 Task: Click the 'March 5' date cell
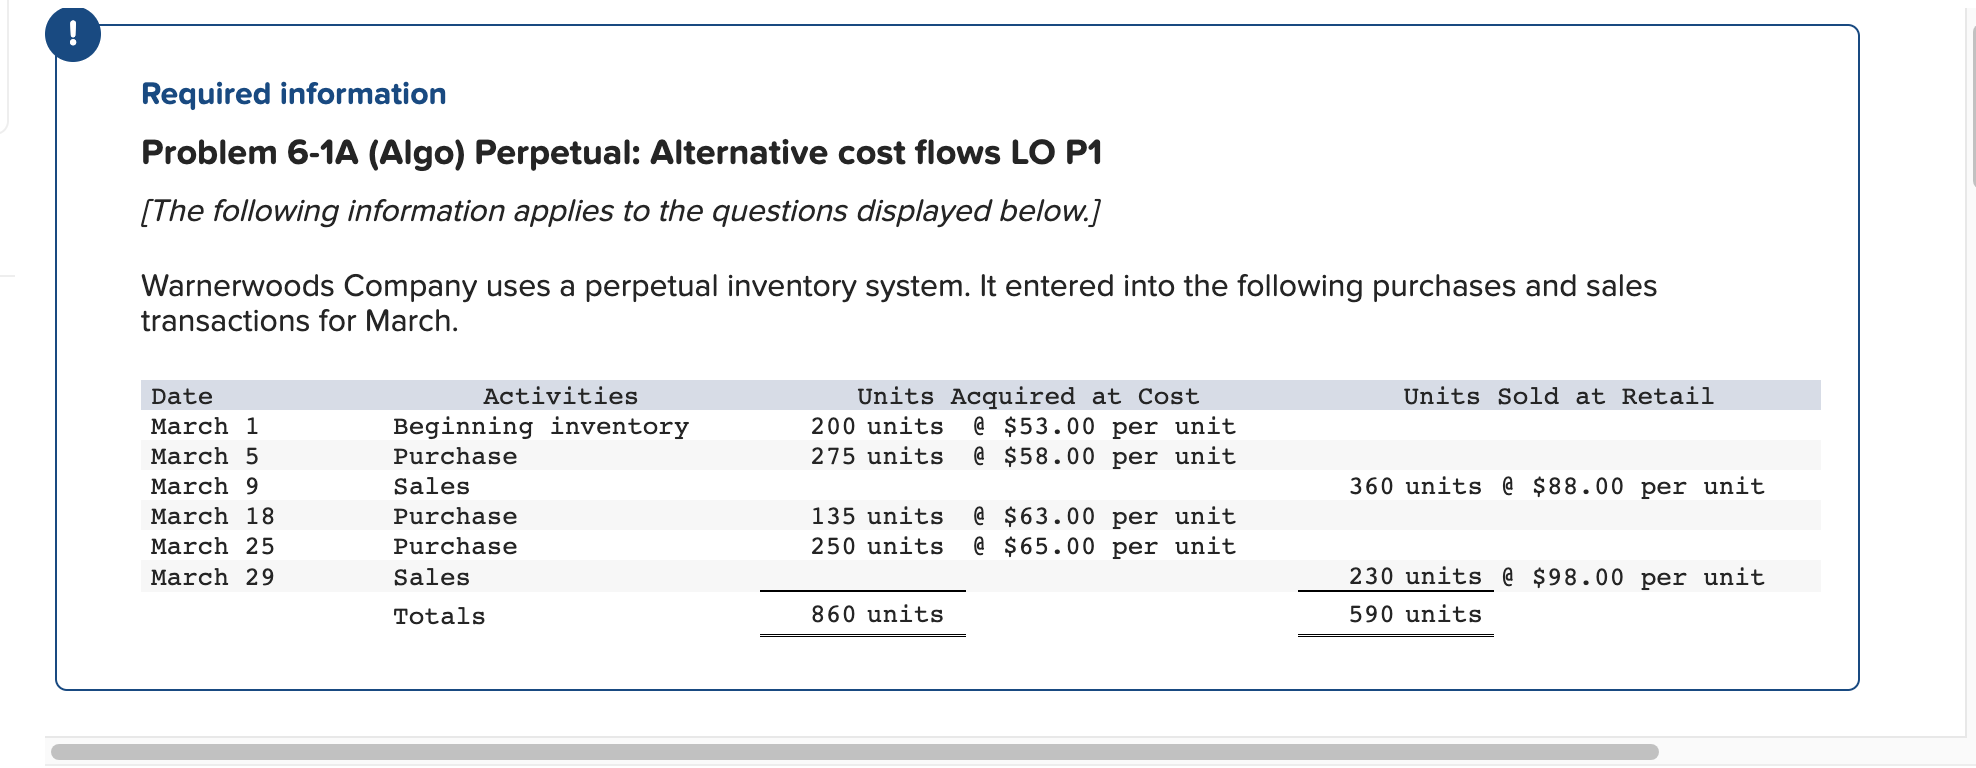(x=205, y=456)
